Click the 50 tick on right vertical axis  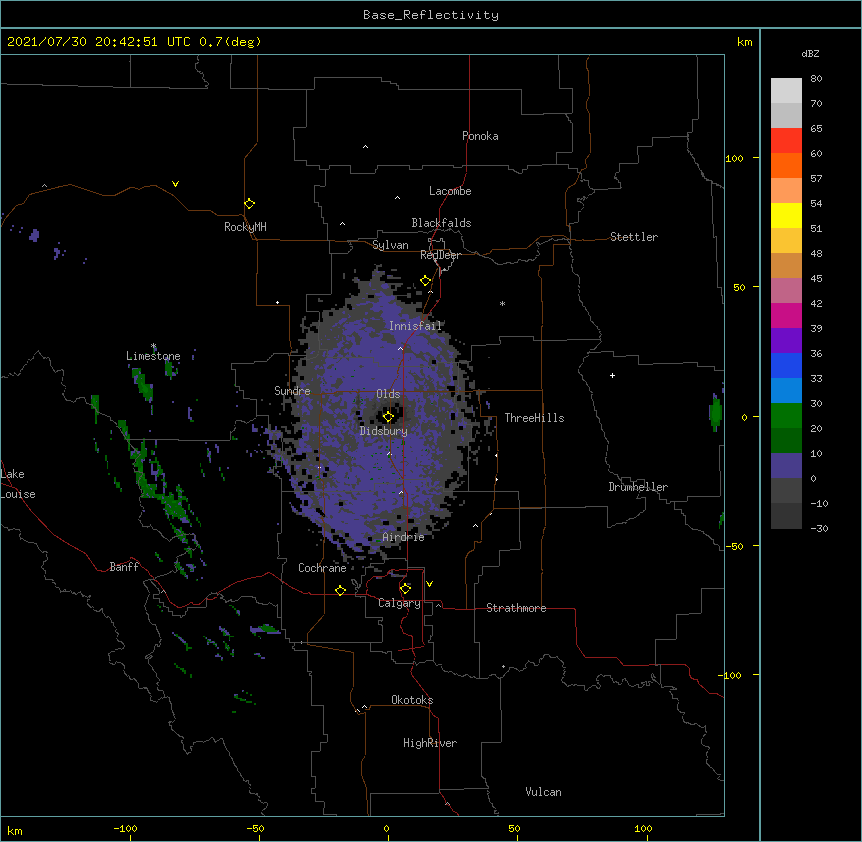739,287
